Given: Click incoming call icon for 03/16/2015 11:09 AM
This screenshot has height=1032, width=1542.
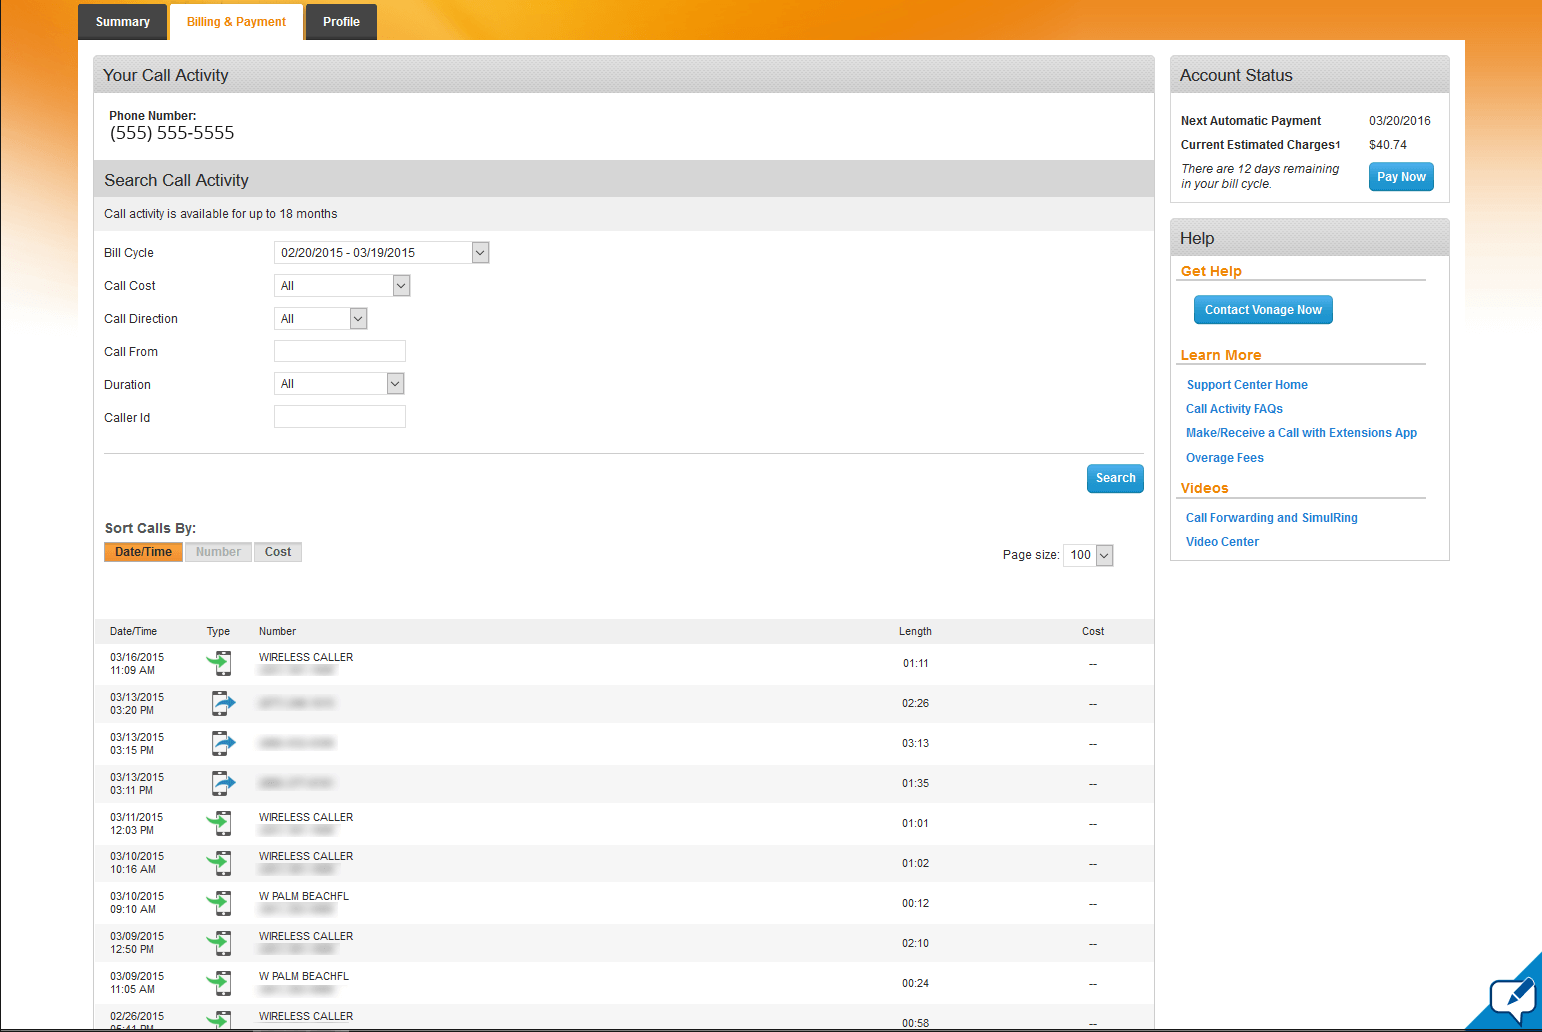Looking at the screenshot, I should [x=219, y=663].
